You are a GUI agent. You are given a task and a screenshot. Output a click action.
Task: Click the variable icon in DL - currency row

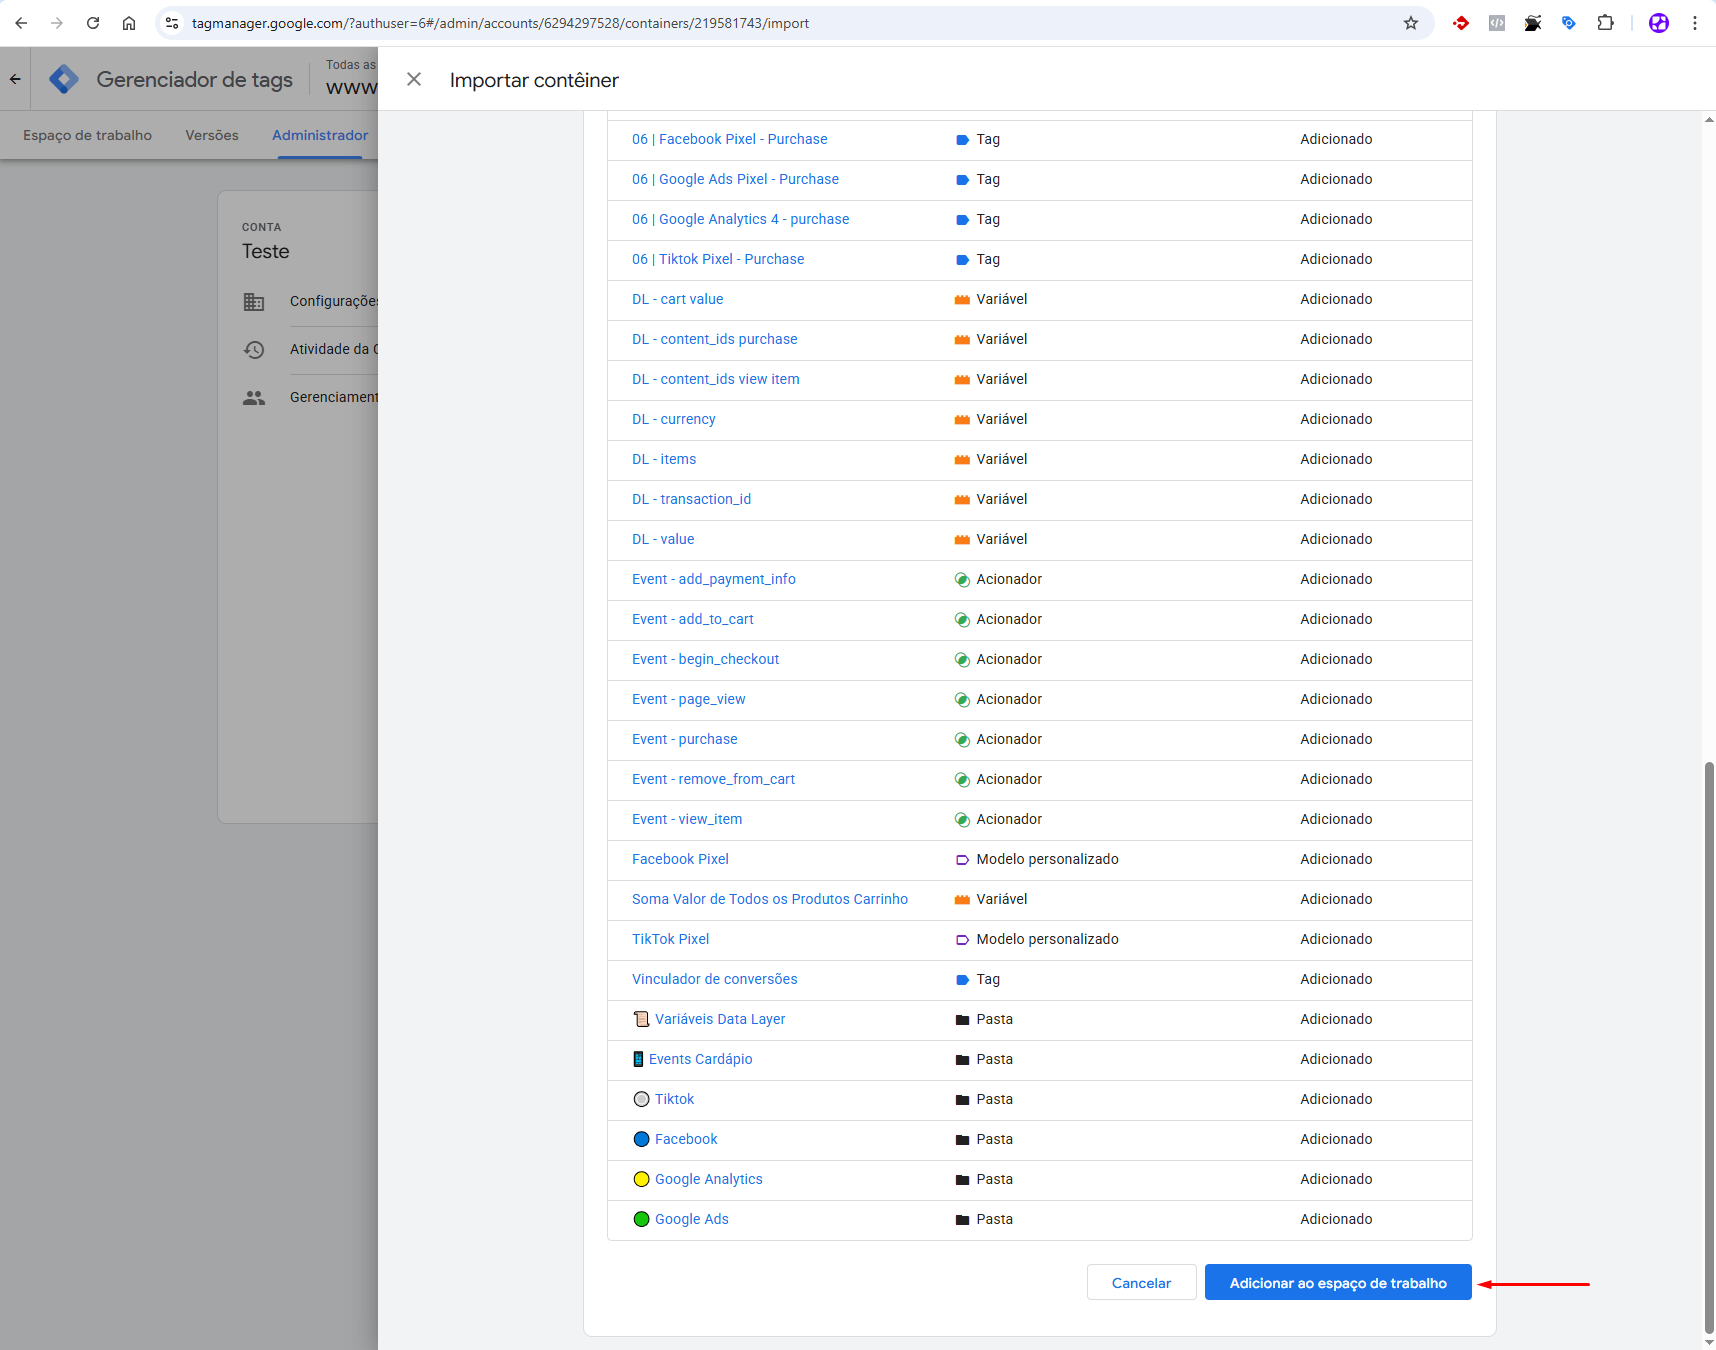coord(962,420)
